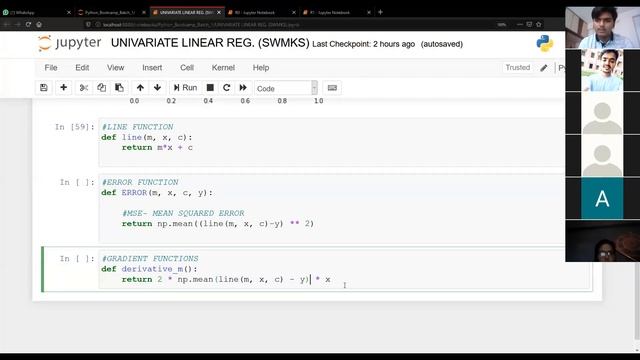This screenshot has height=360, width=640.
Task: Click the def derivative_m(): line
Action: pos(149,269)
